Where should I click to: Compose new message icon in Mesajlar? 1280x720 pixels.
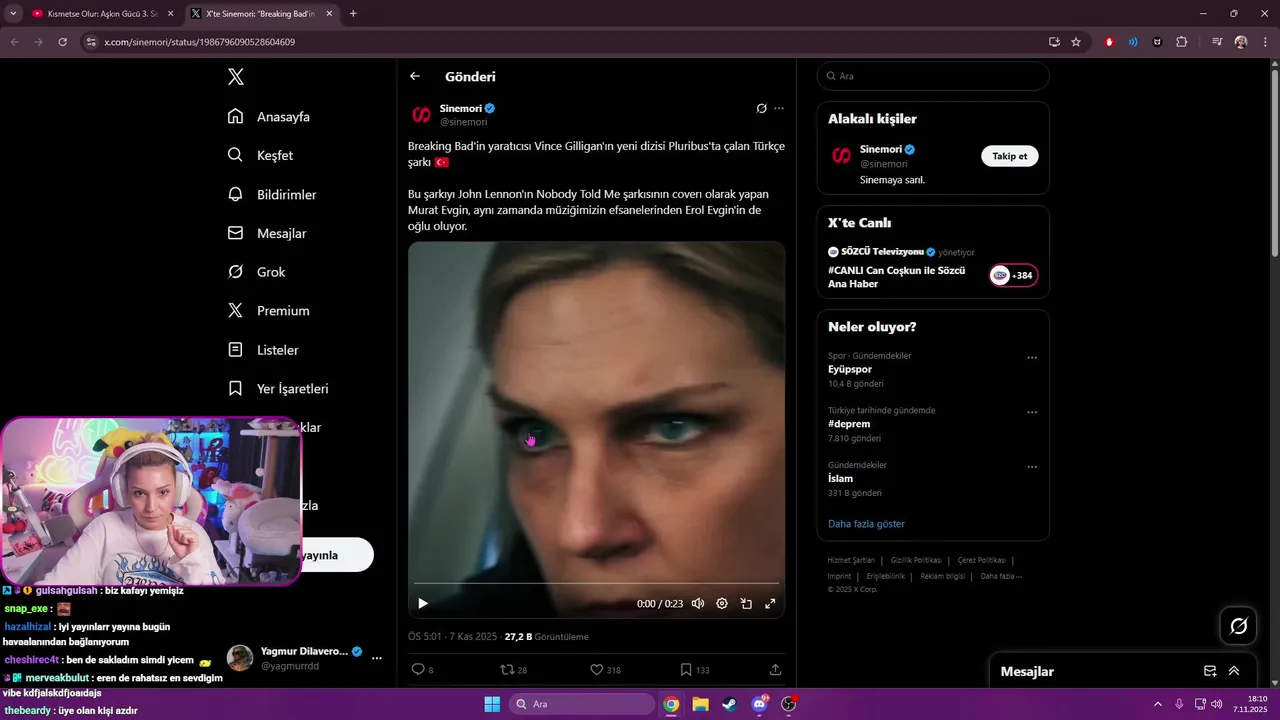pyautogui.click(x=1210, y=671)
